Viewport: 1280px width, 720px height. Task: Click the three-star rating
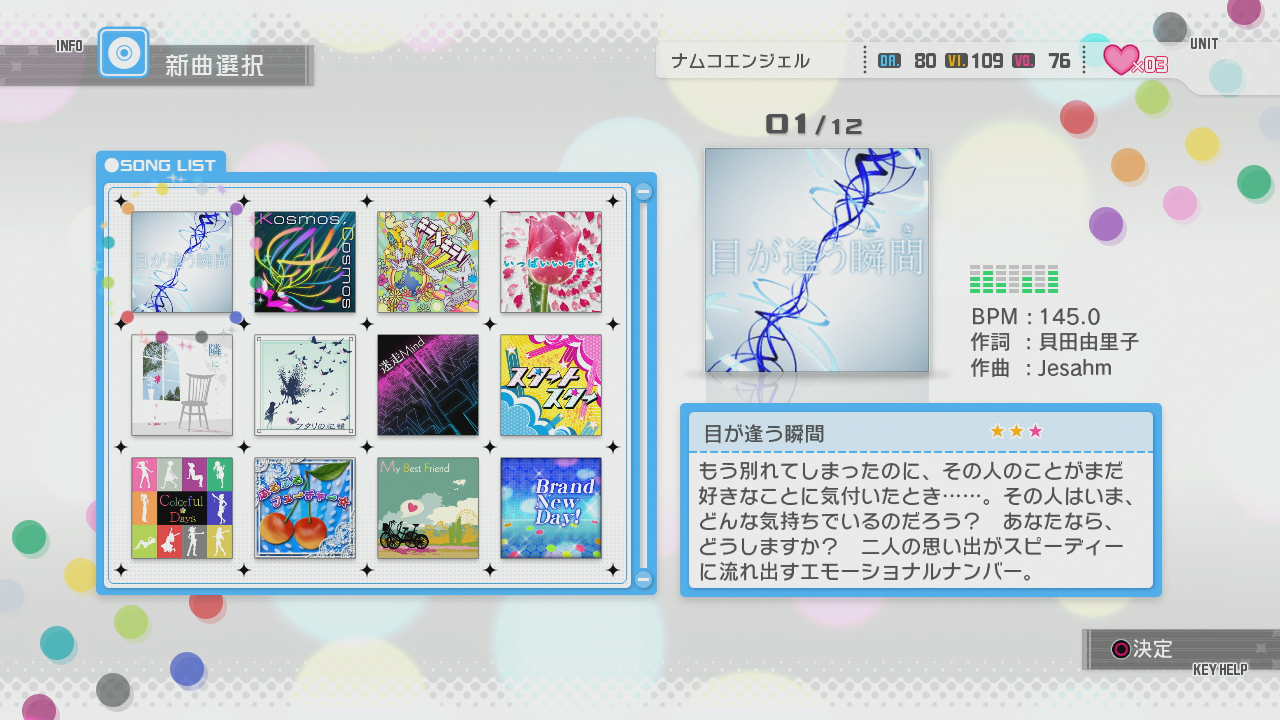(x=1016, y=431)
